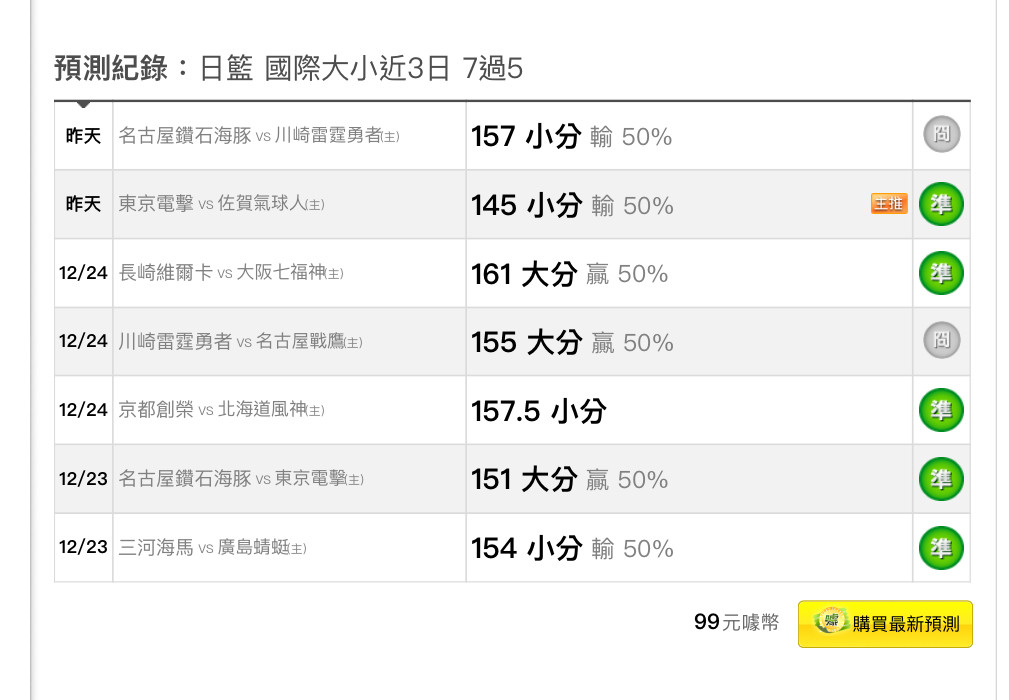Click green 準 badge on 東京電擊 vs 佐賀氣球人 row
This screenshot has width=1009, height=700.
[x=941, y=204]
